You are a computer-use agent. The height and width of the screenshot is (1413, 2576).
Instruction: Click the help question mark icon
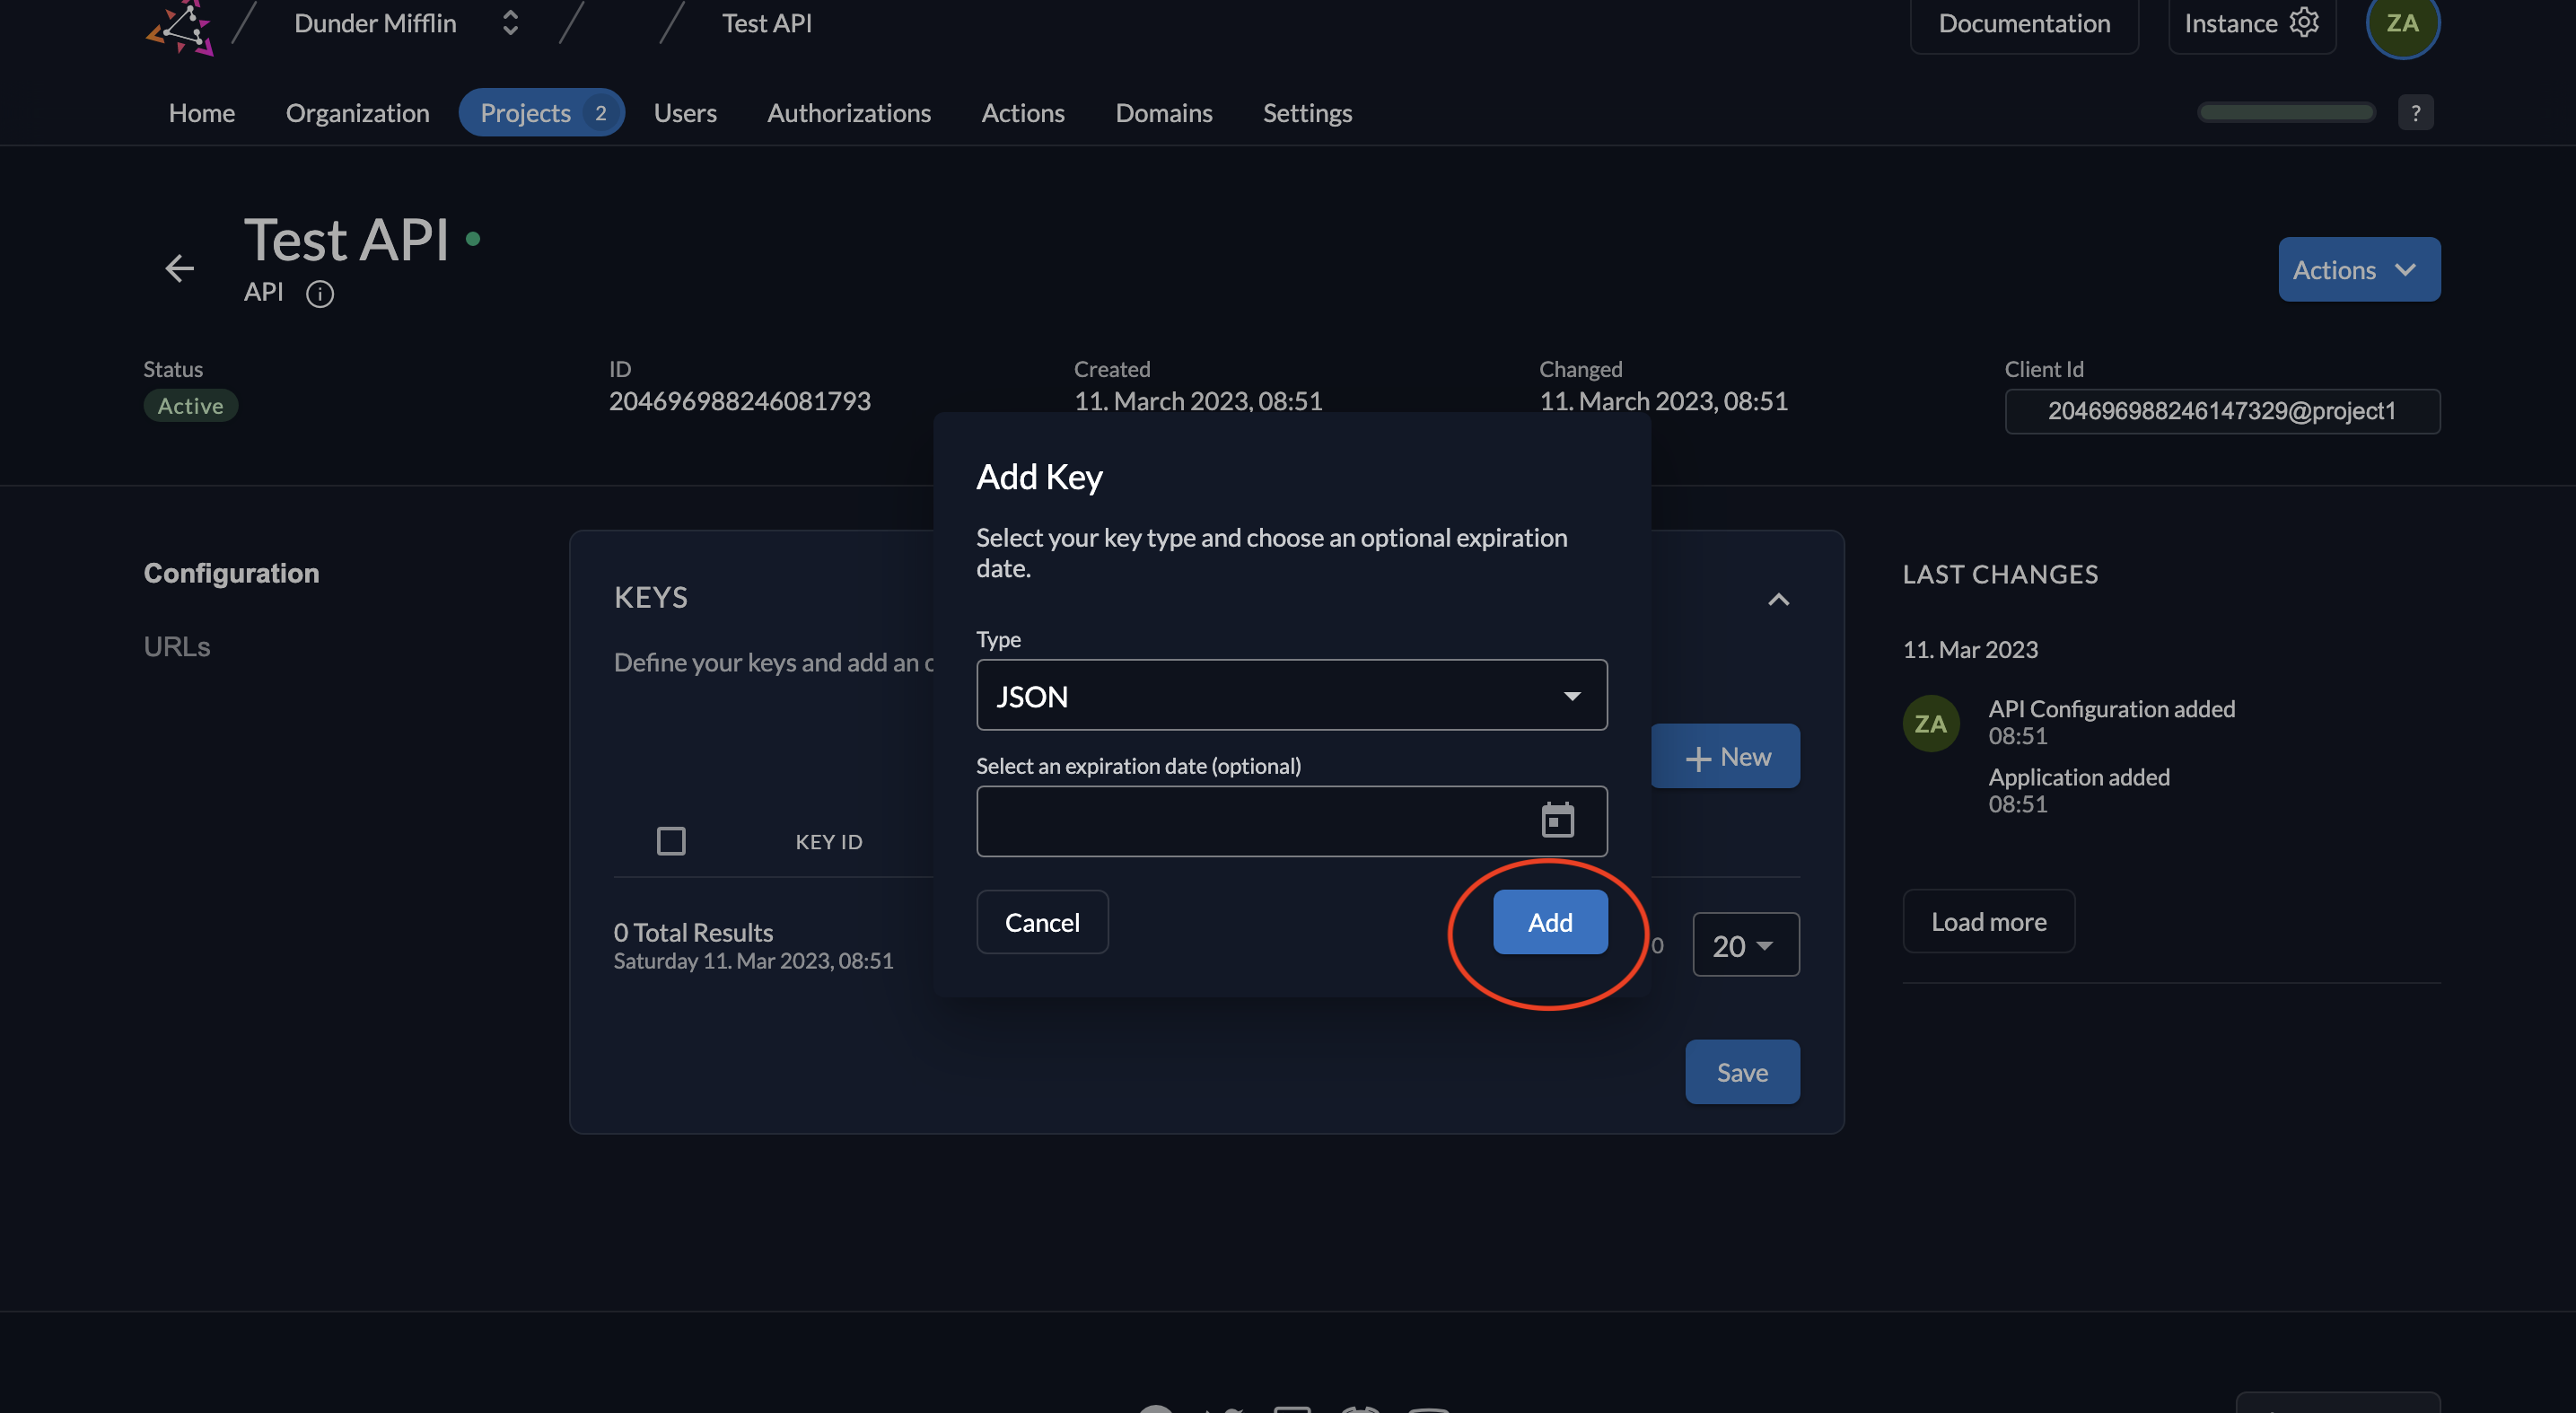[x=2417, y=112]
